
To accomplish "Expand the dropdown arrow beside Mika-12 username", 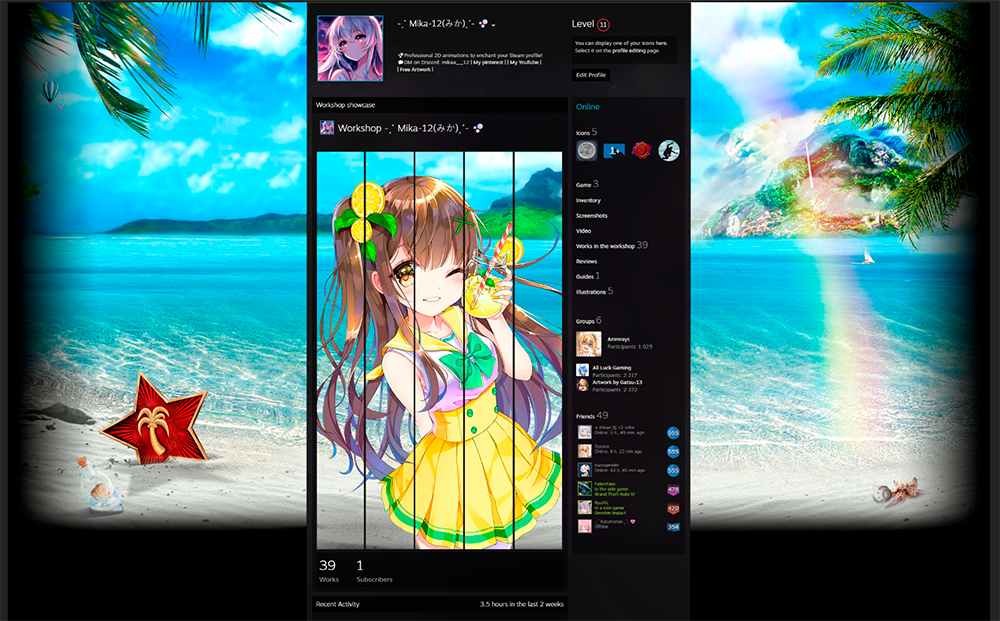I will tap(494, 25).
